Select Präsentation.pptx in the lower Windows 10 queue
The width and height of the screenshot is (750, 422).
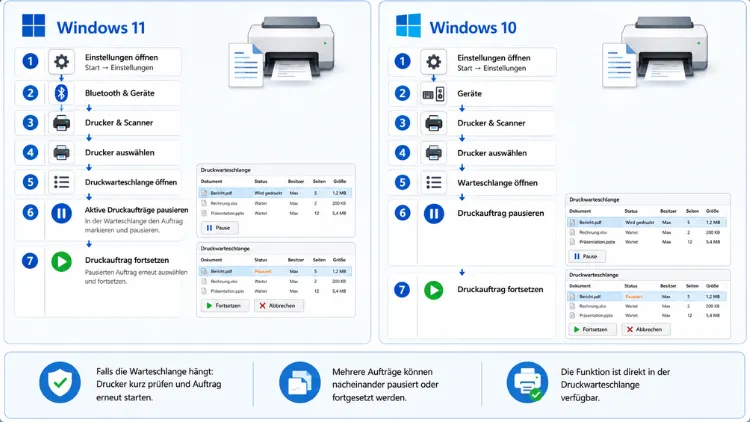tap(647, 316)
